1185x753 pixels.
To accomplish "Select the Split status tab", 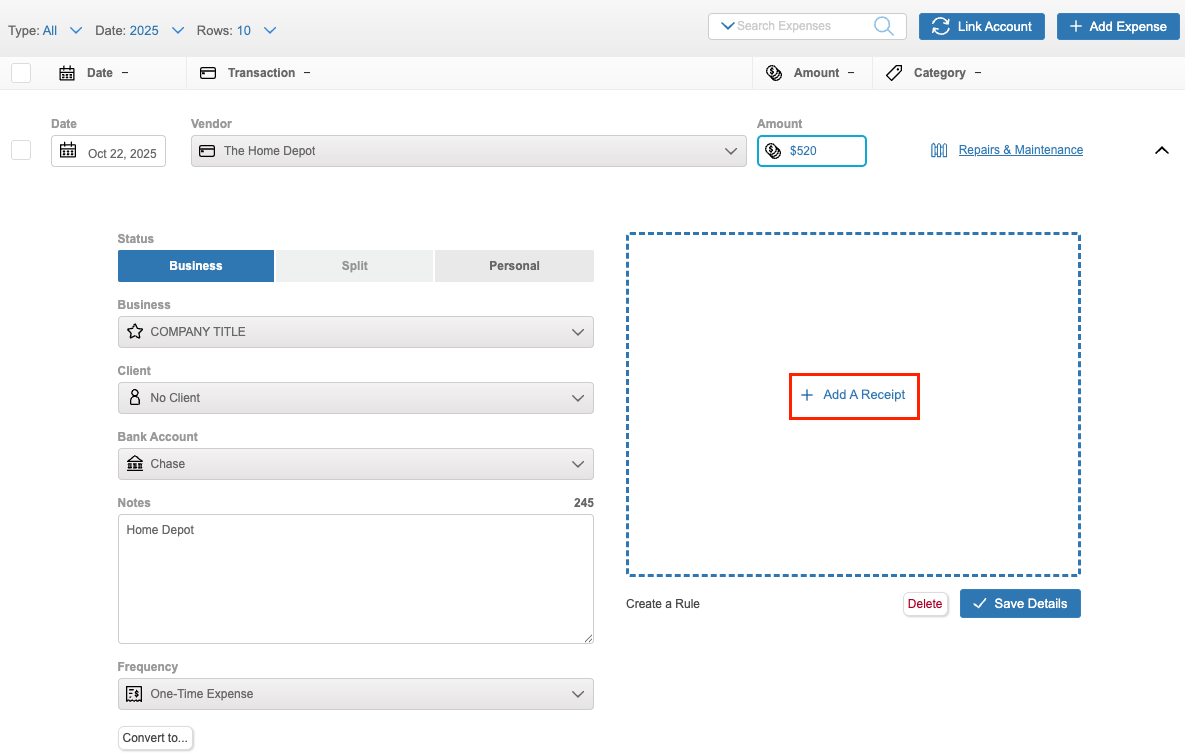I will (354, 266).
